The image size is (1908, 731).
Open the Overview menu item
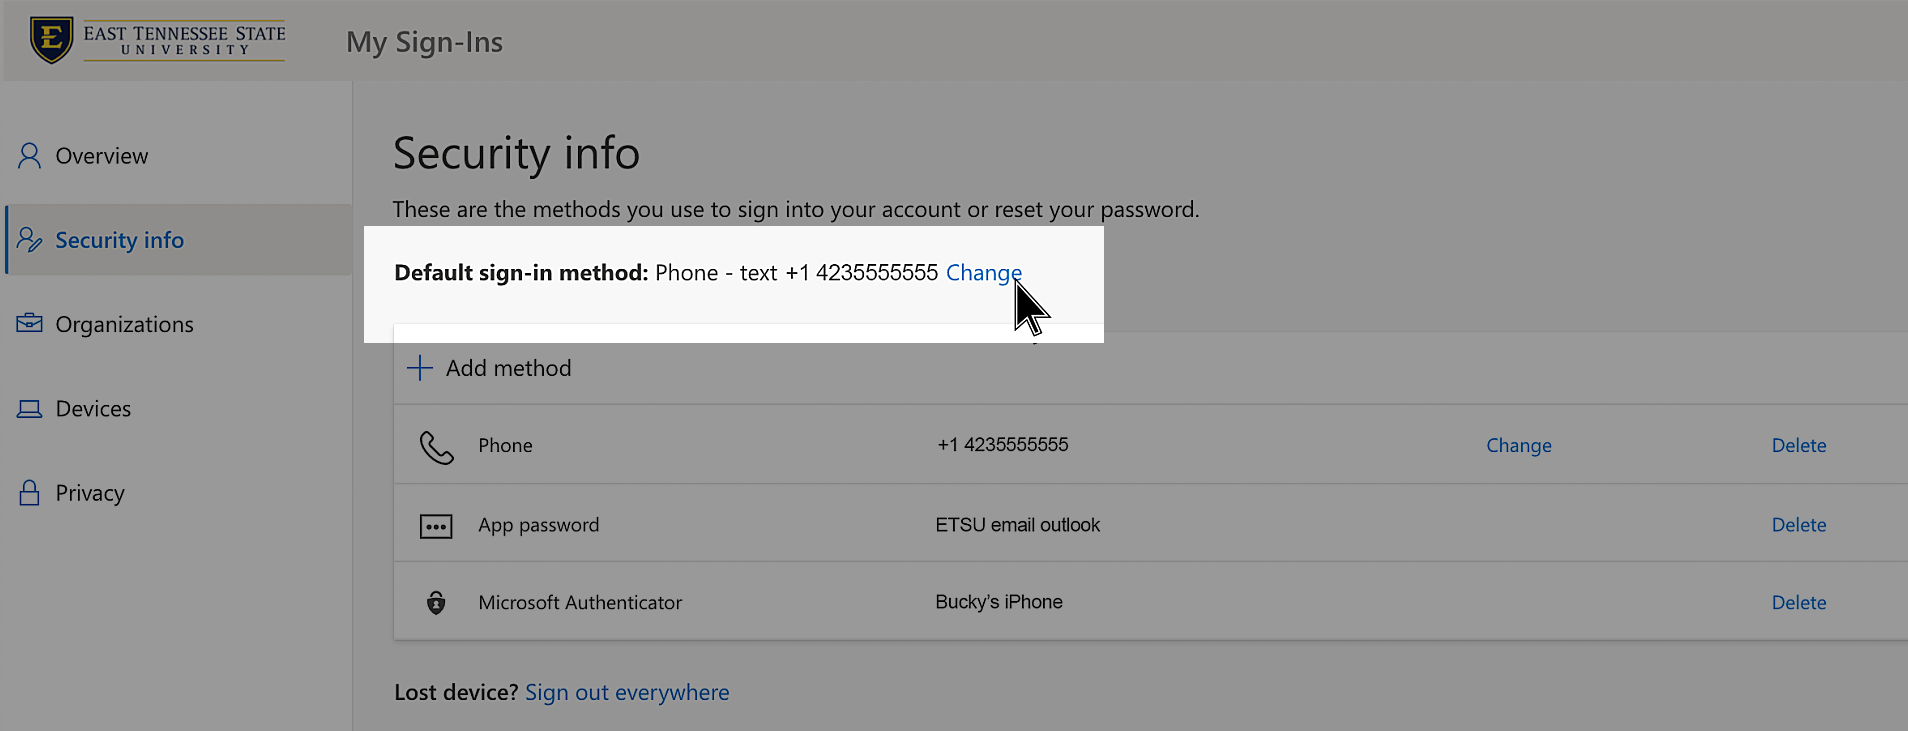click(x=102, y=156)
